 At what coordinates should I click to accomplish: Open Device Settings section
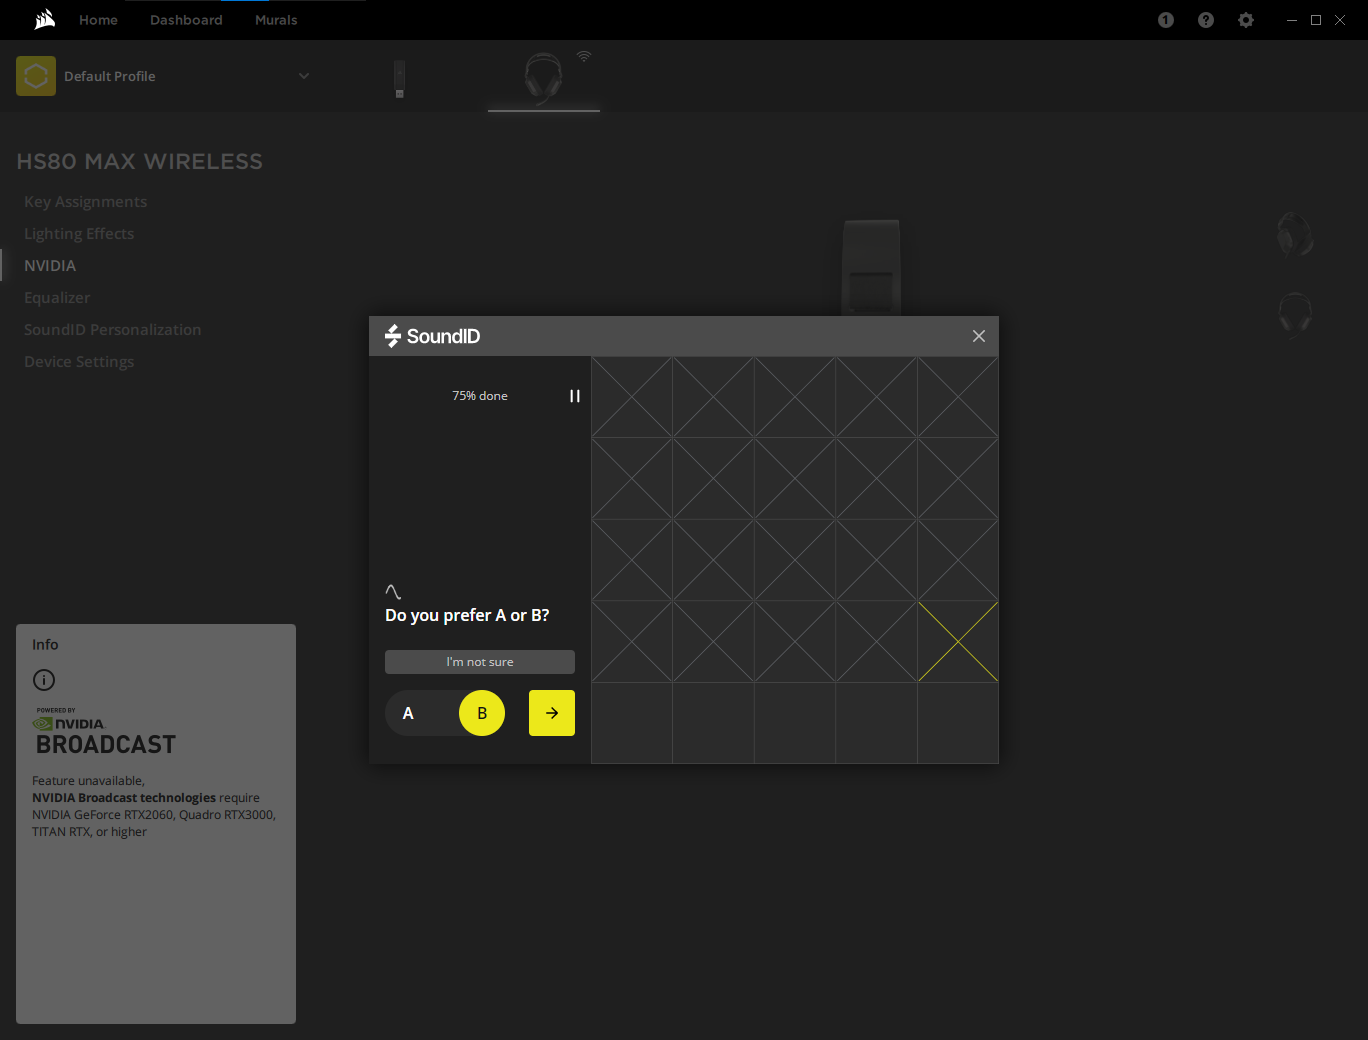point(79,362)
